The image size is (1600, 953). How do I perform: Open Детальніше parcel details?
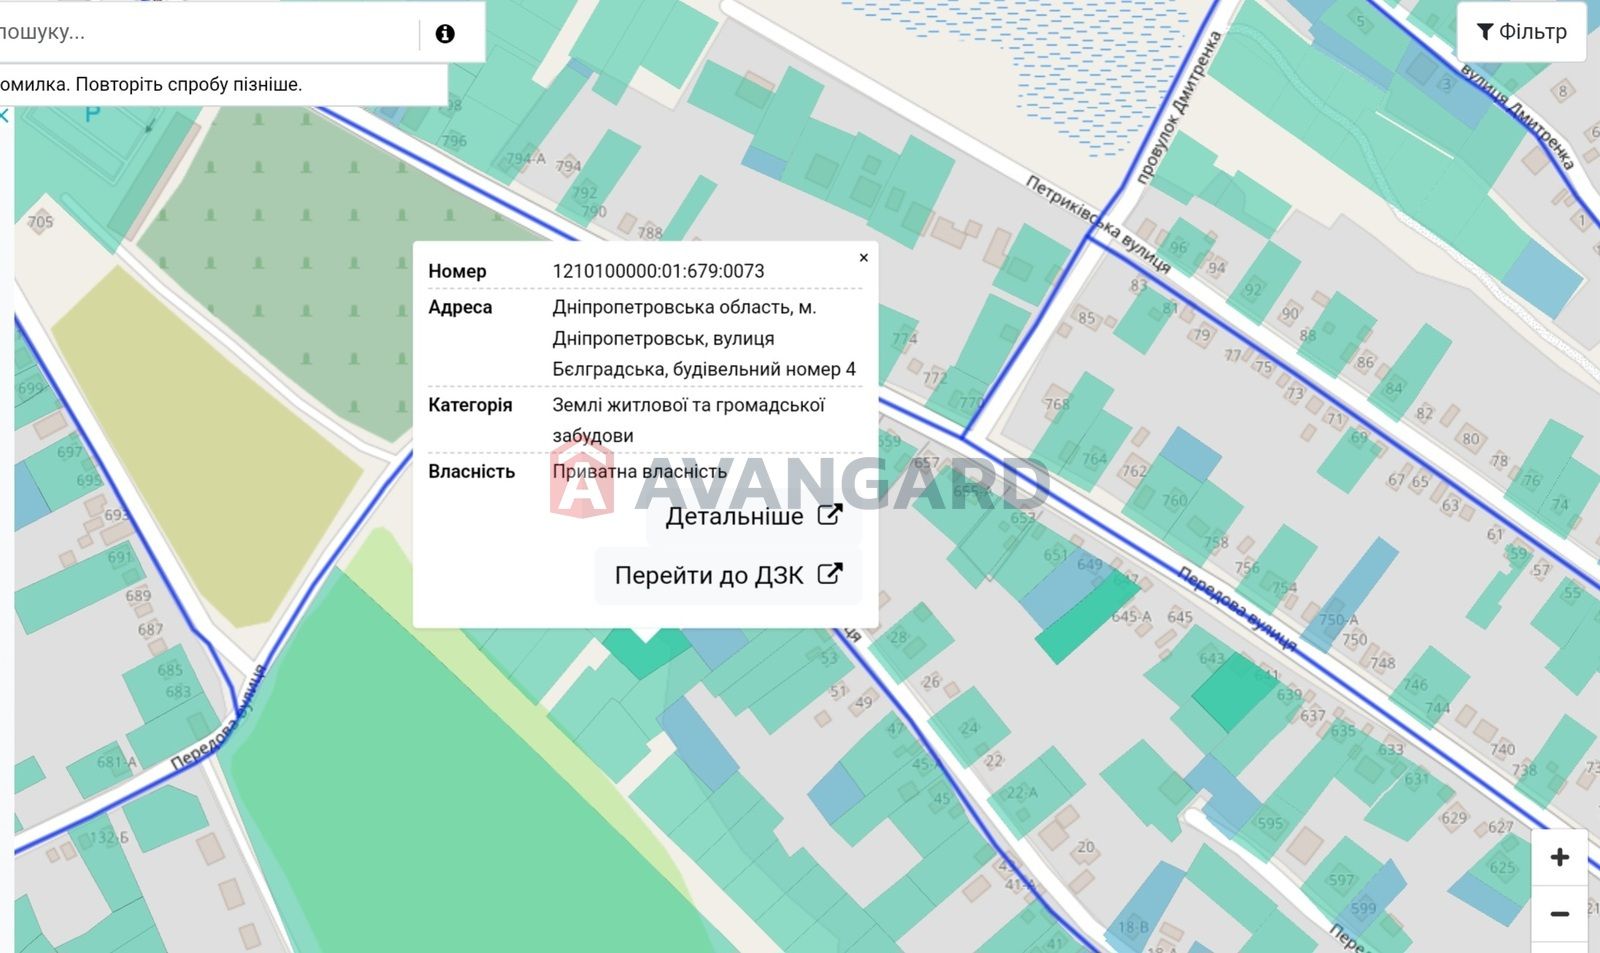[x=753, y=516]
